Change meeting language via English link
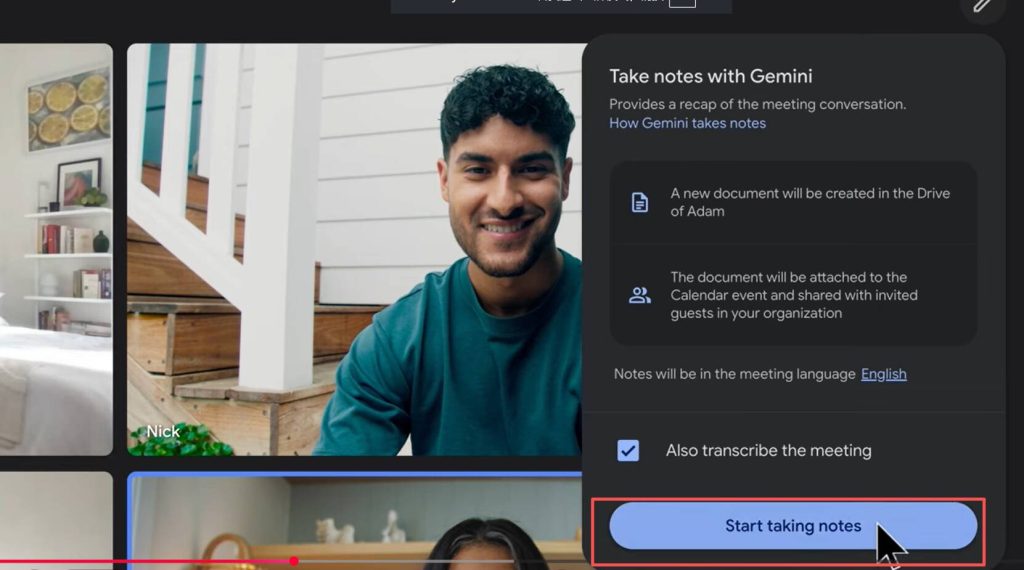 click(883, 374)
